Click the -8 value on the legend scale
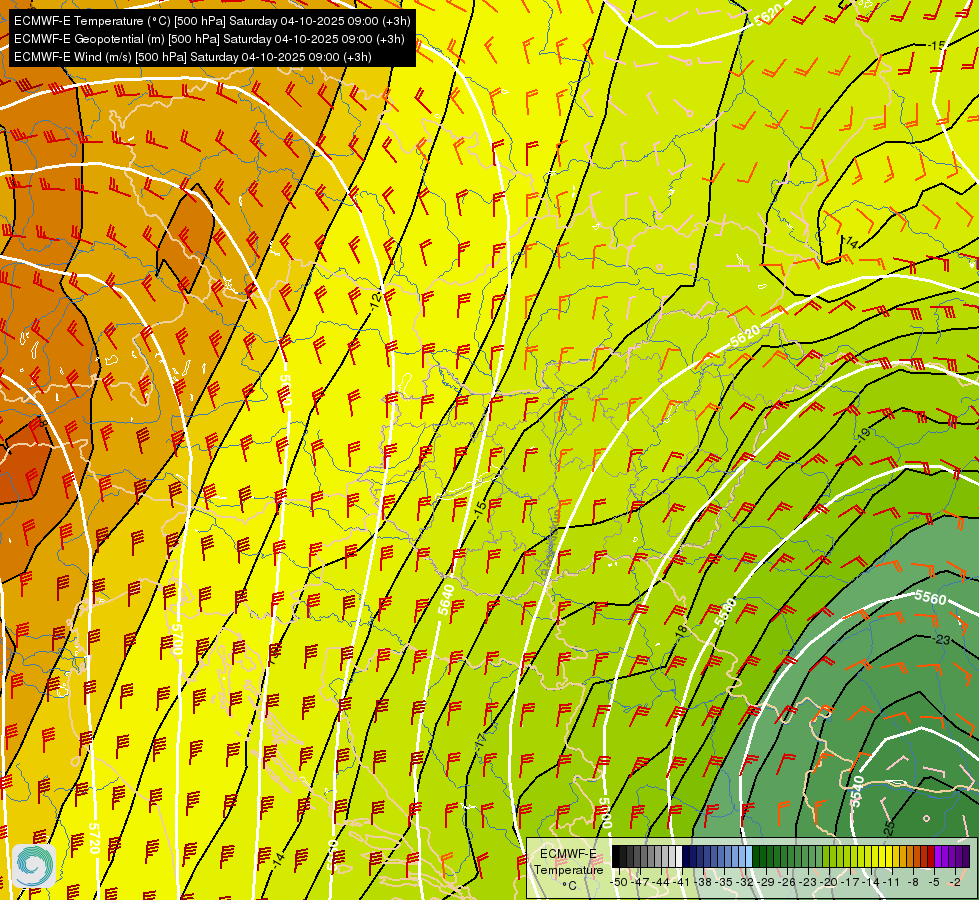Image resolution: width=979 pixels, height=900 pixels. coord(913,883)
